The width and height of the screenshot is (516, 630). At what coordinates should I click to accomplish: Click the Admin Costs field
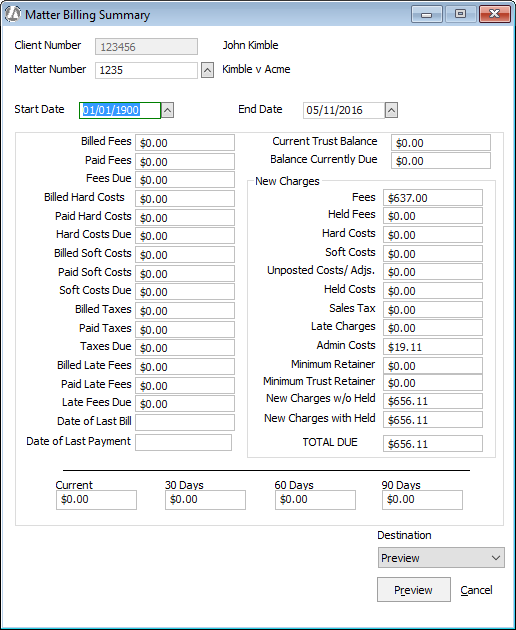point(433,347)
